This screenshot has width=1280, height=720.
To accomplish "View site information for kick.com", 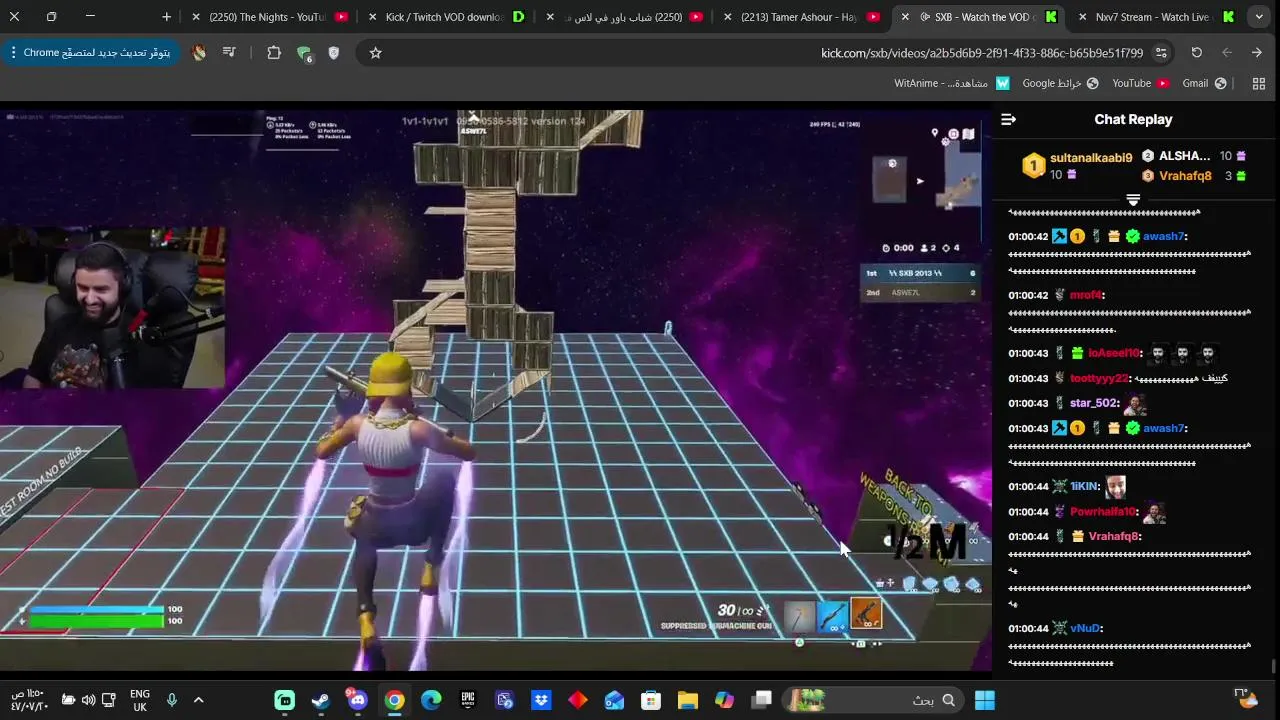I will tap(1161, 53).
